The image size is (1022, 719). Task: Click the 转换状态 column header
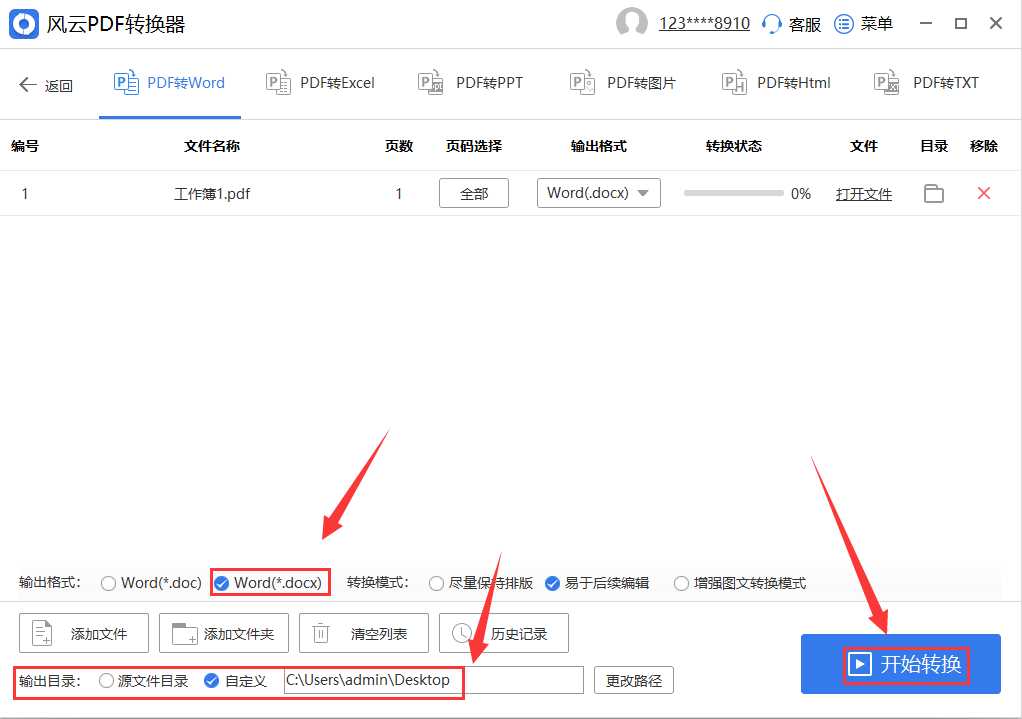tap(734, 146)
